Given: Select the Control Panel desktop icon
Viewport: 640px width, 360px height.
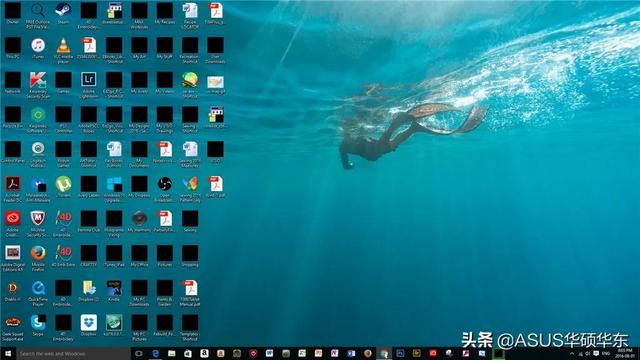Looking at the screenshot, I should coord(13,149).
